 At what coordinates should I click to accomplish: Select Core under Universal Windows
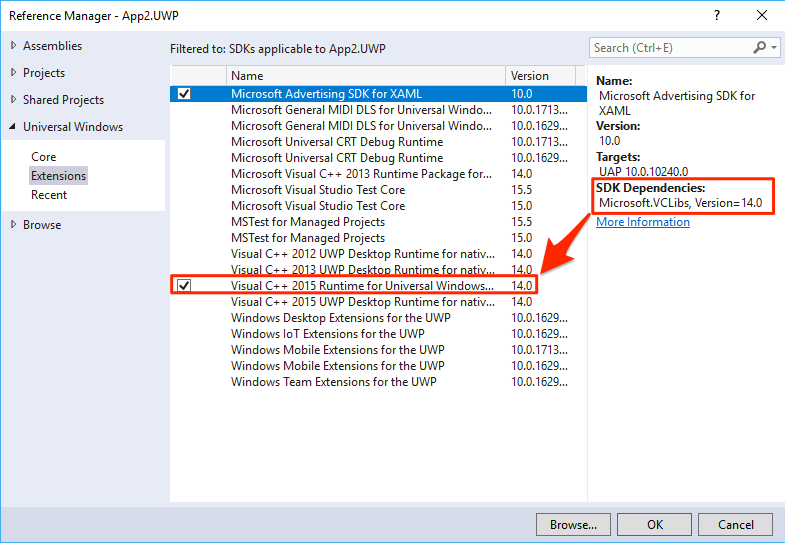click(44, 157)
